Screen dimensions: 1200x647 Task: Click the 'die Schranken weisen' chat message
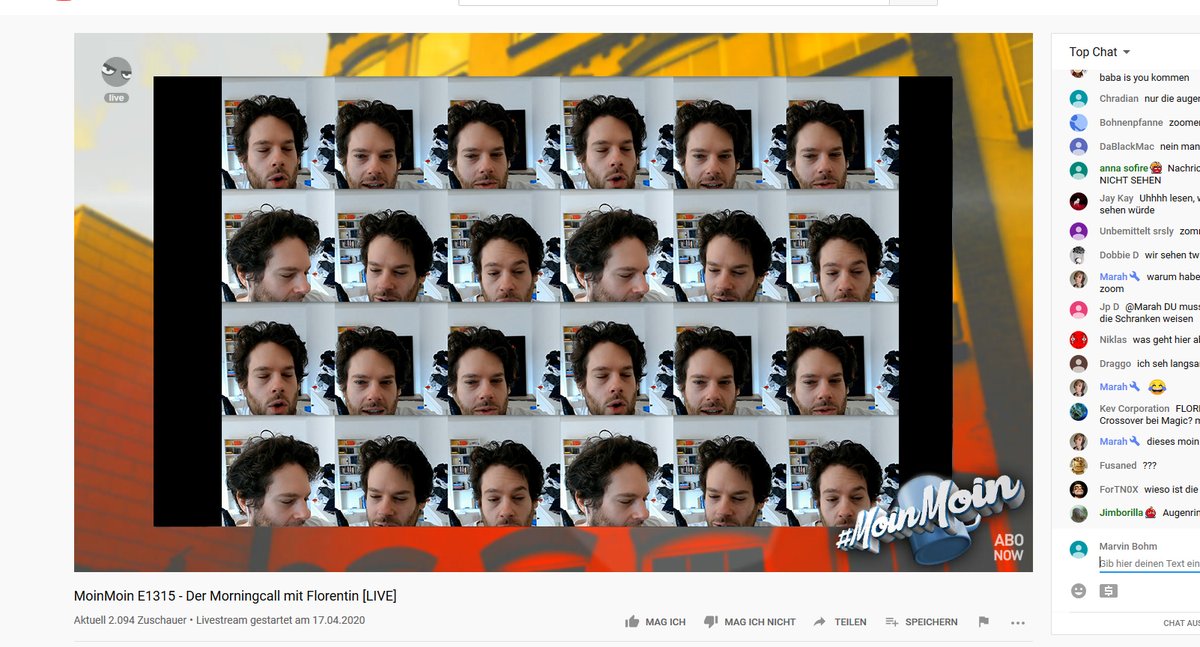coord(1146,319)
